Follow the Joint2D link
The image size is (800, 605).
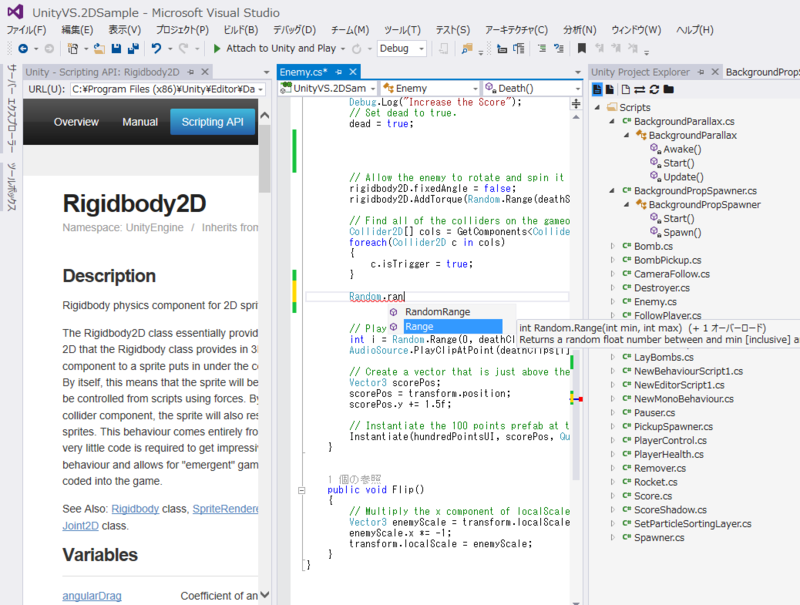coord(80,526)
